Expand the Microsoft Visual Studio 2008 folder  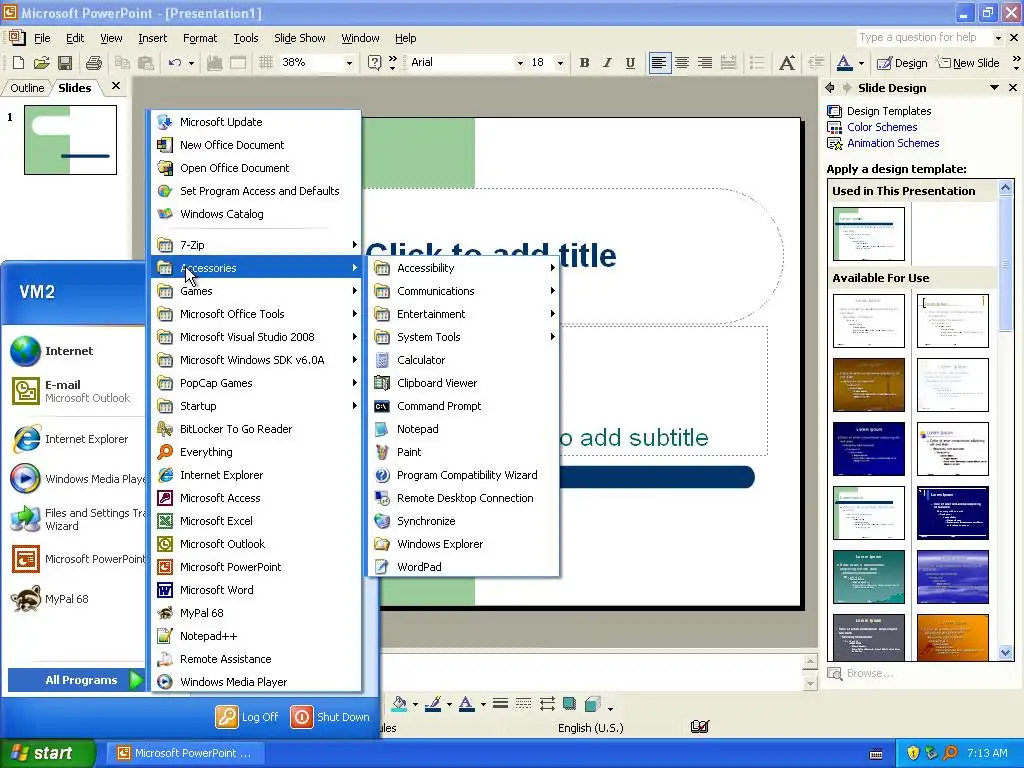[256, 337]
